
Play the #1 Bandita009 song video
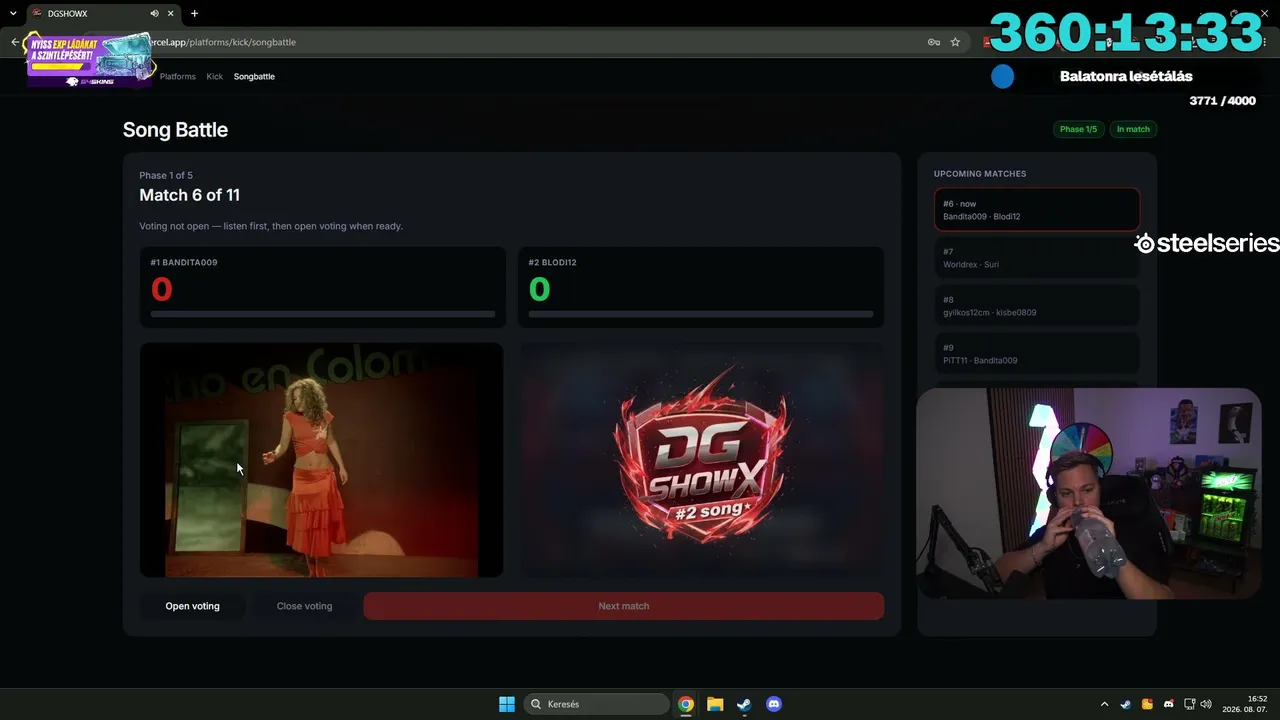(x=321, y=460)
